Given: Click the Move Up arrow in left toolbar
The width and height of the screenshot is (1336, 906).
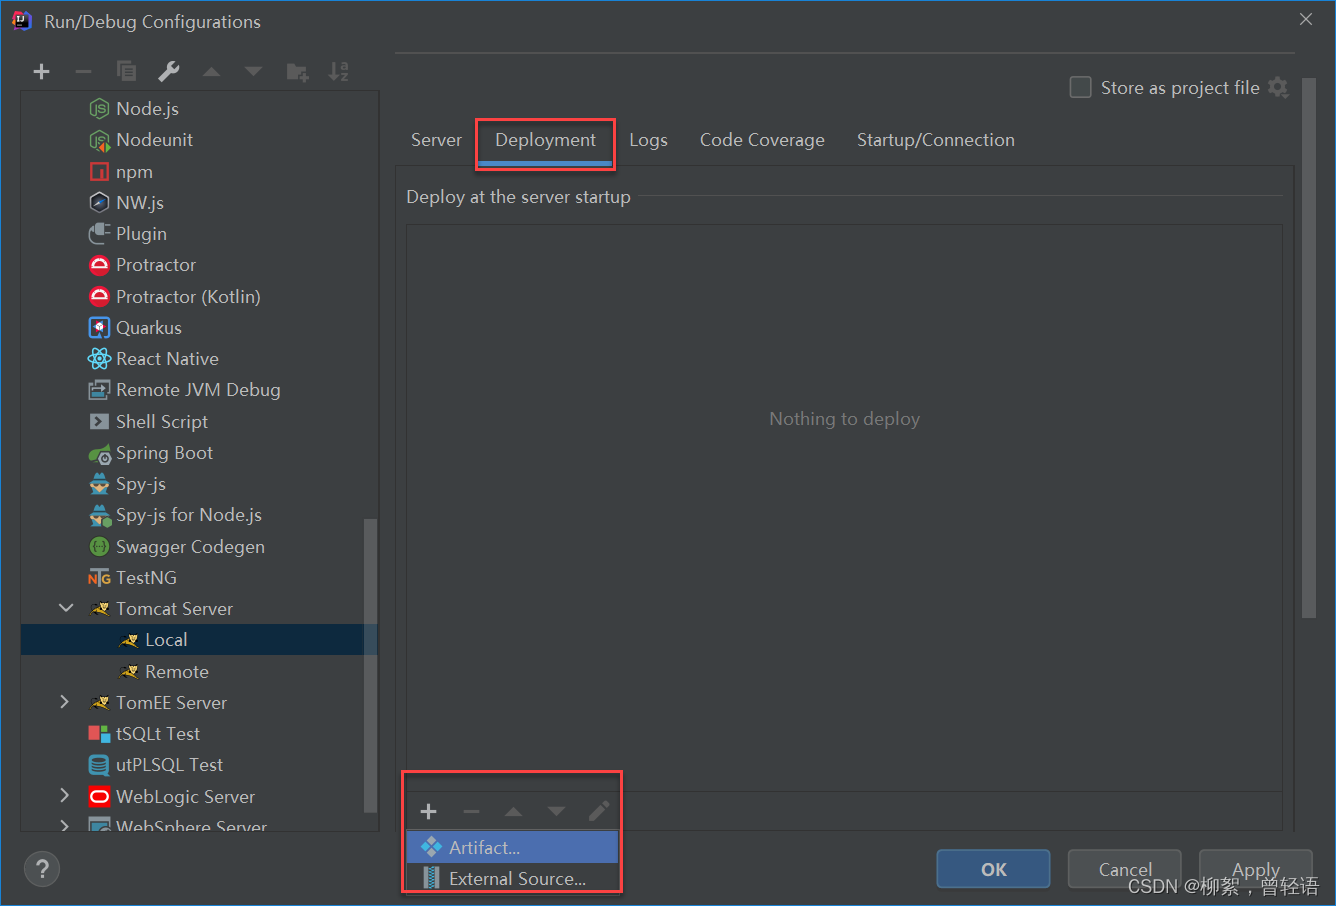Looking at the screenshot, I should [x=211, y=71].
